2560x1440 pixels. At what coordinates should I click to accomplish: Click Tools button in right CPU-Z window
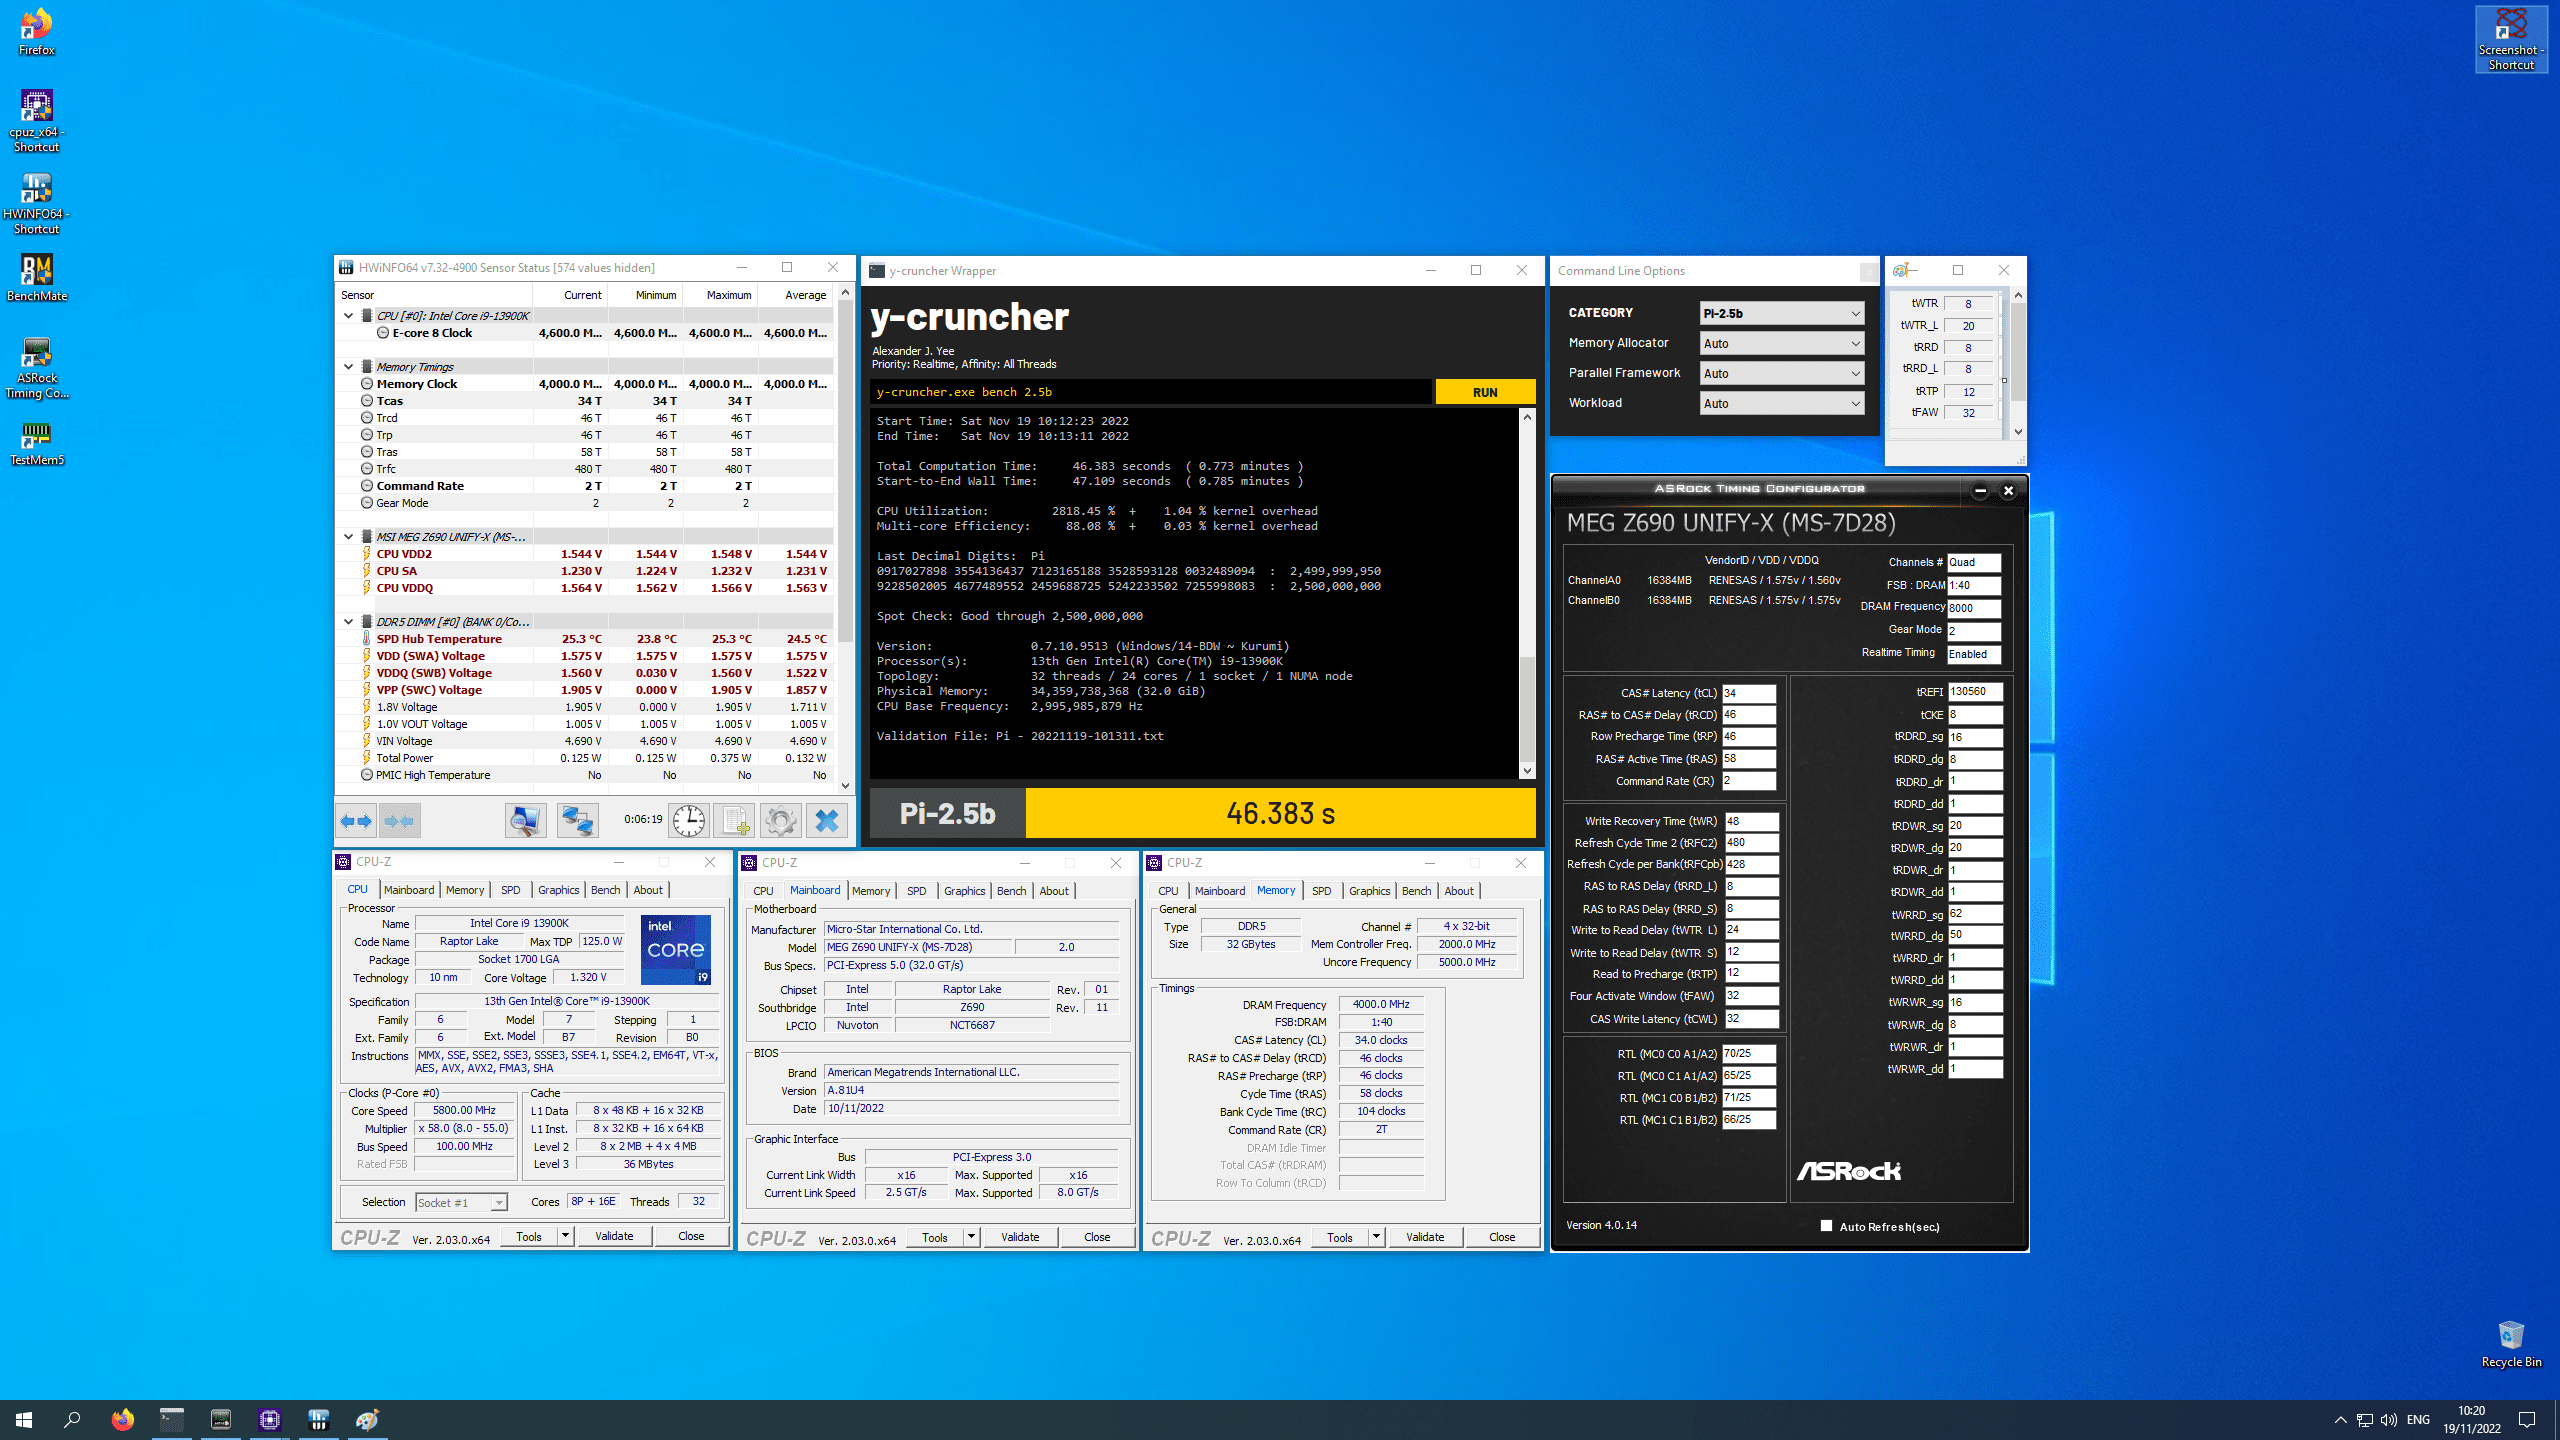point(1340,1237)
